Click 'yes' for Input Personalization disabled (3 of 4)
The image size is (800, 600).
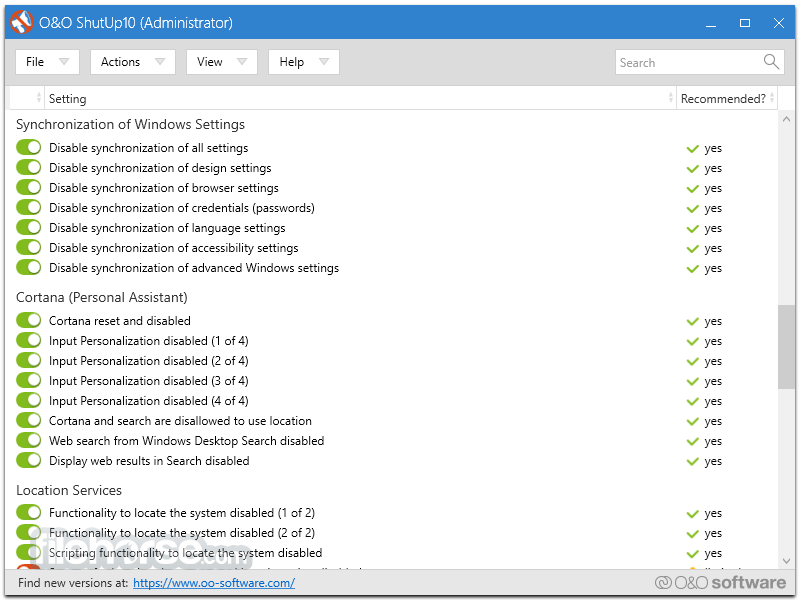713,382
